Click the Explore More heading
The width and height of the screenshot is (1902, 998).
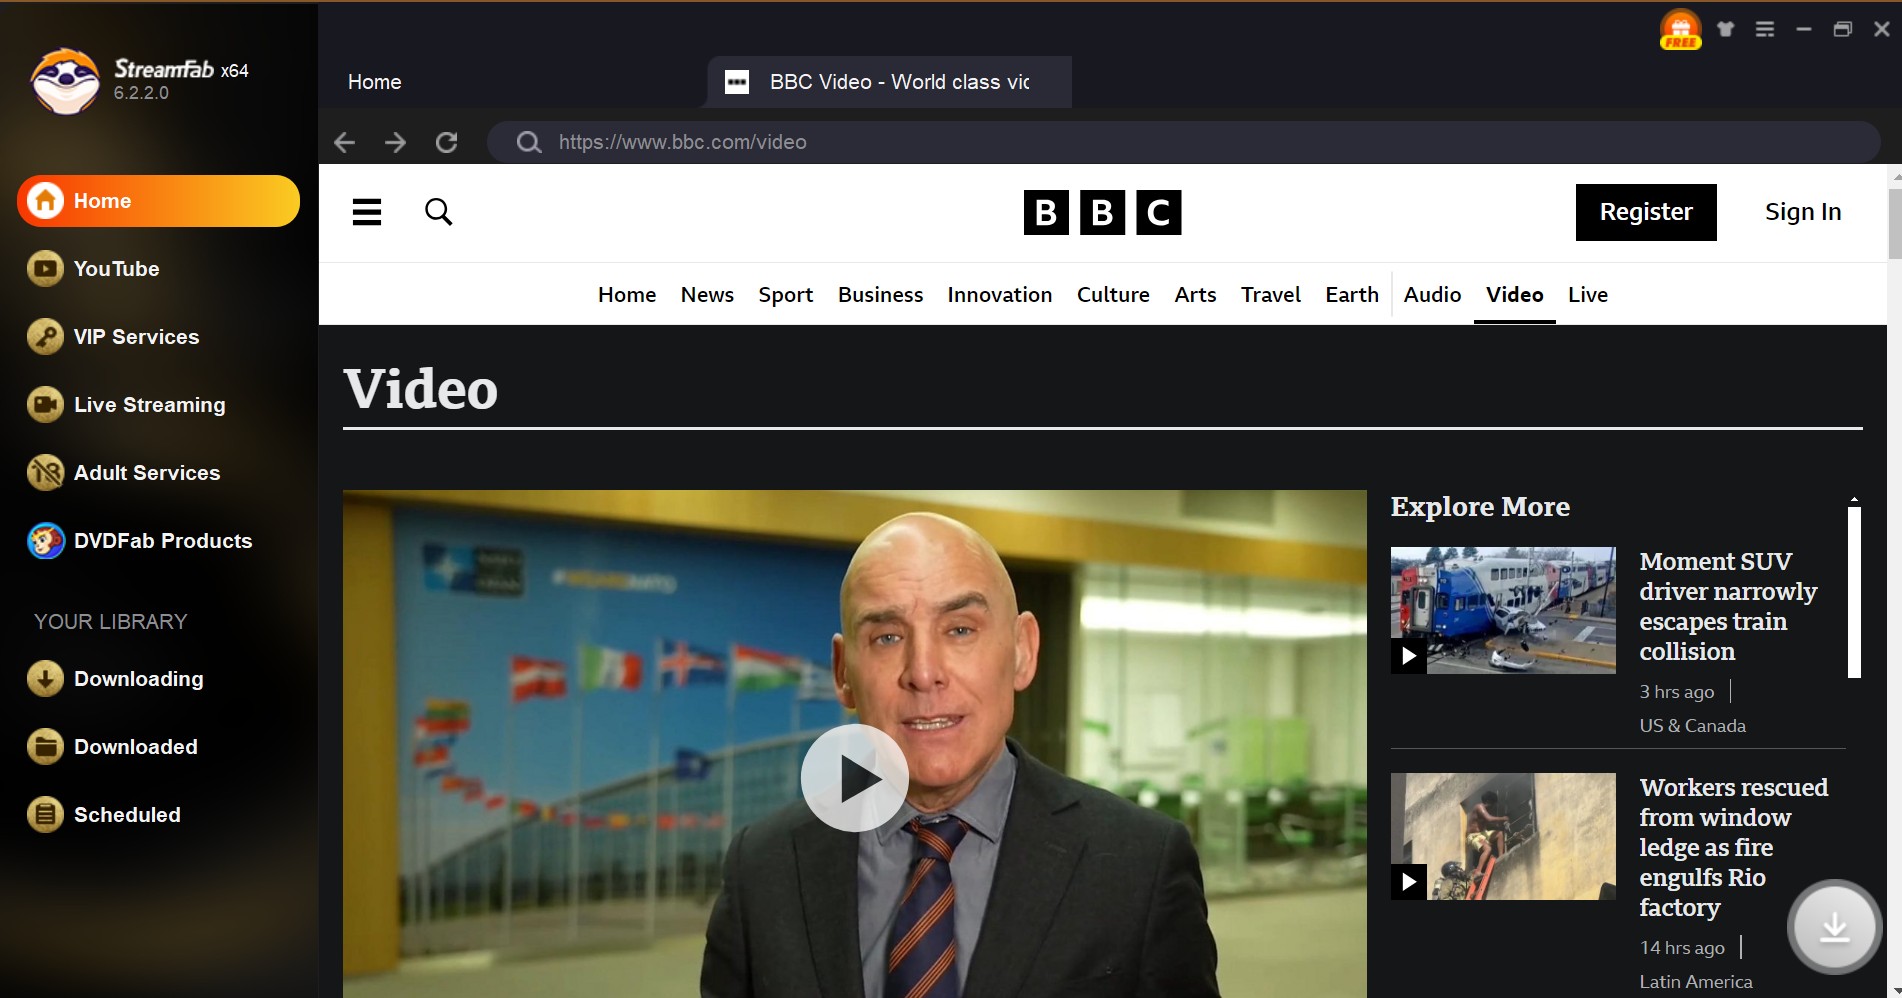tap(1480, 507)
